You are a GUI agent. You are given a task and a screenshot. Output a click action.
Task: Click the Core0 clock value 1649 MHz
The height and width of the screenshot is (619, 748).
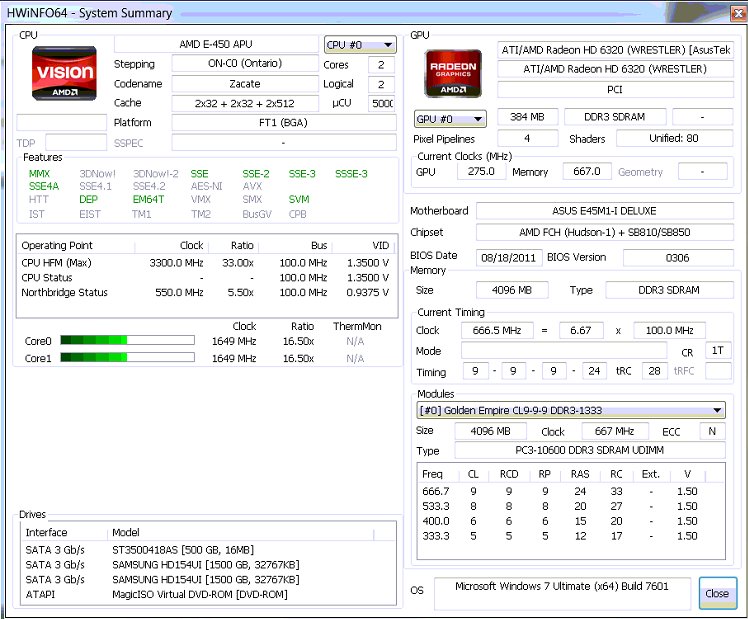(234, 341)
